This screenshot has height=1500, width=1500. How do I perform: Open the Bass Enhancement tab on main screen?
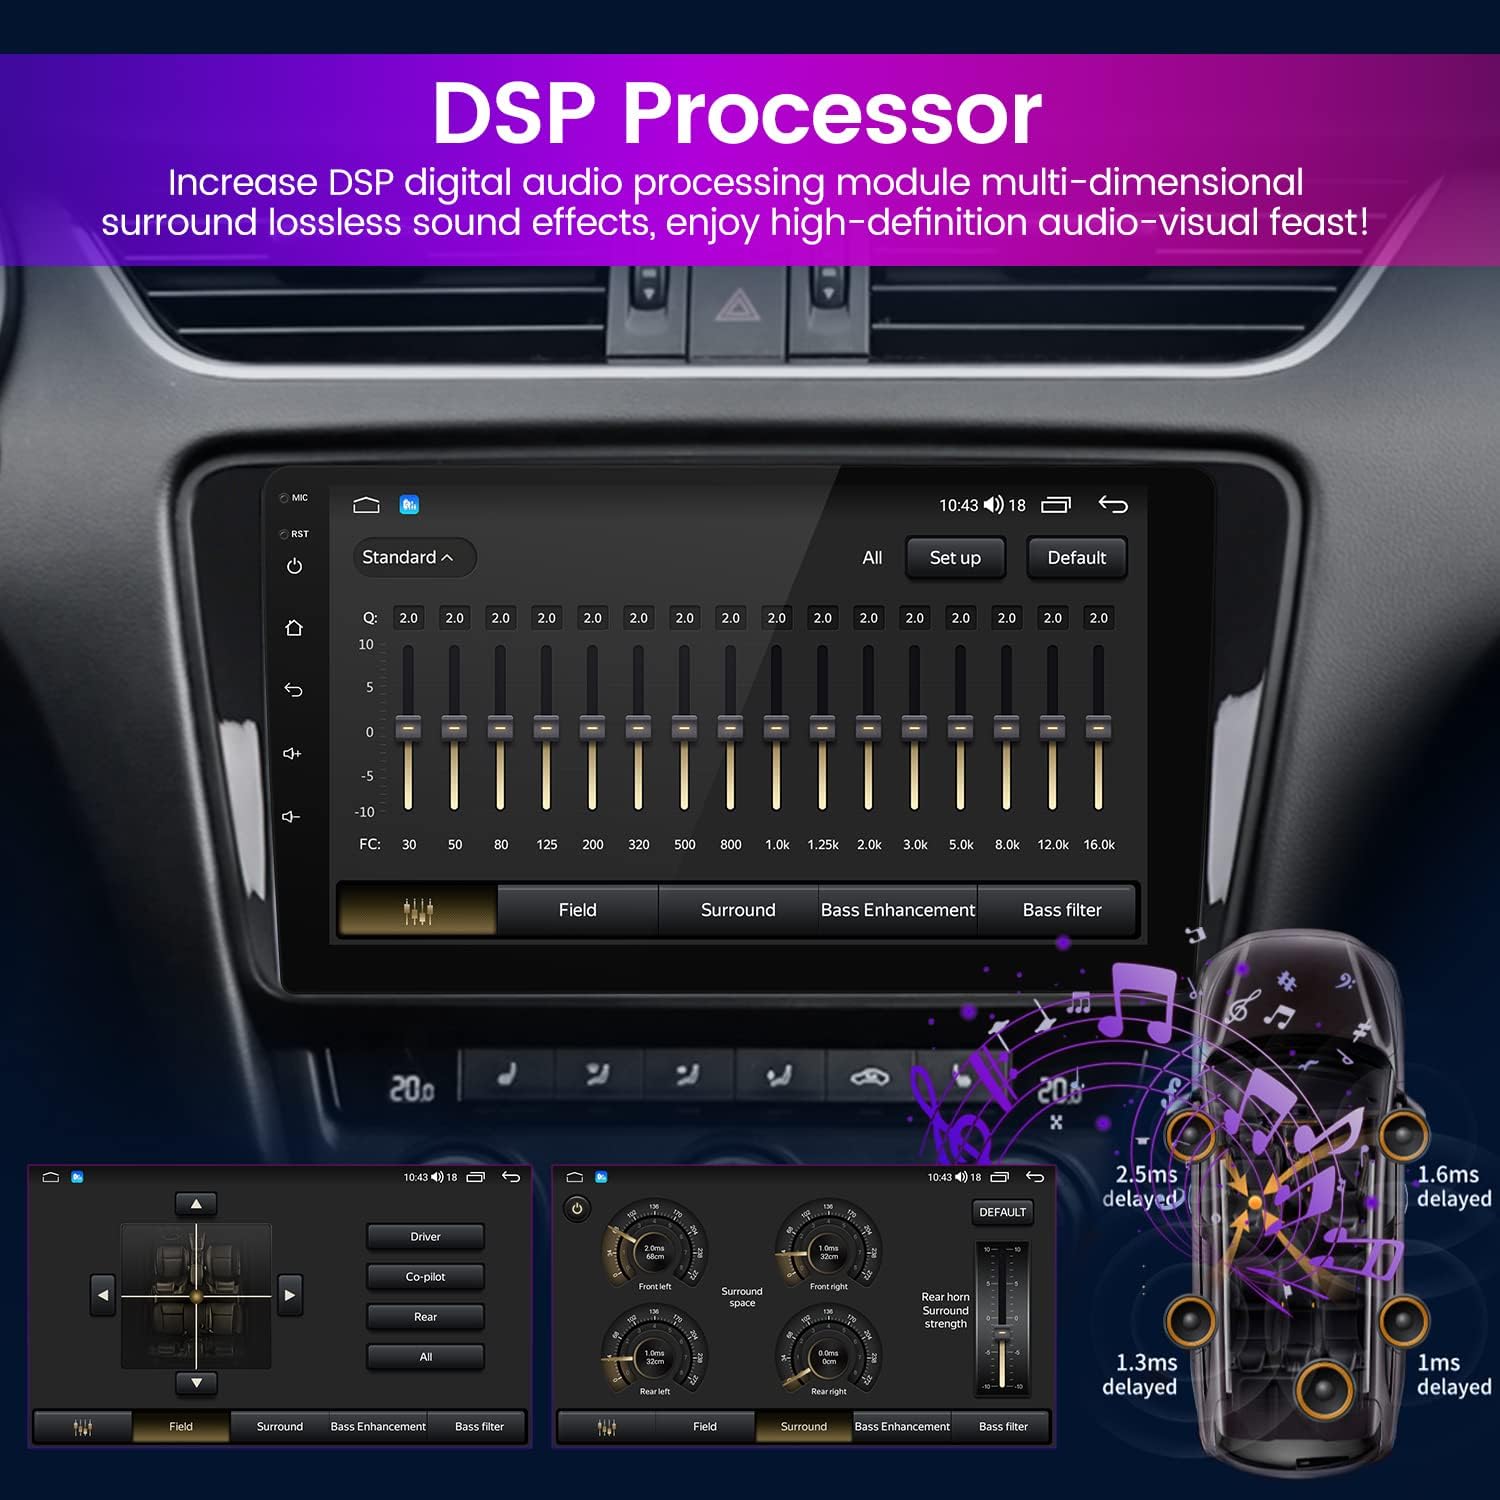(897, 910)
